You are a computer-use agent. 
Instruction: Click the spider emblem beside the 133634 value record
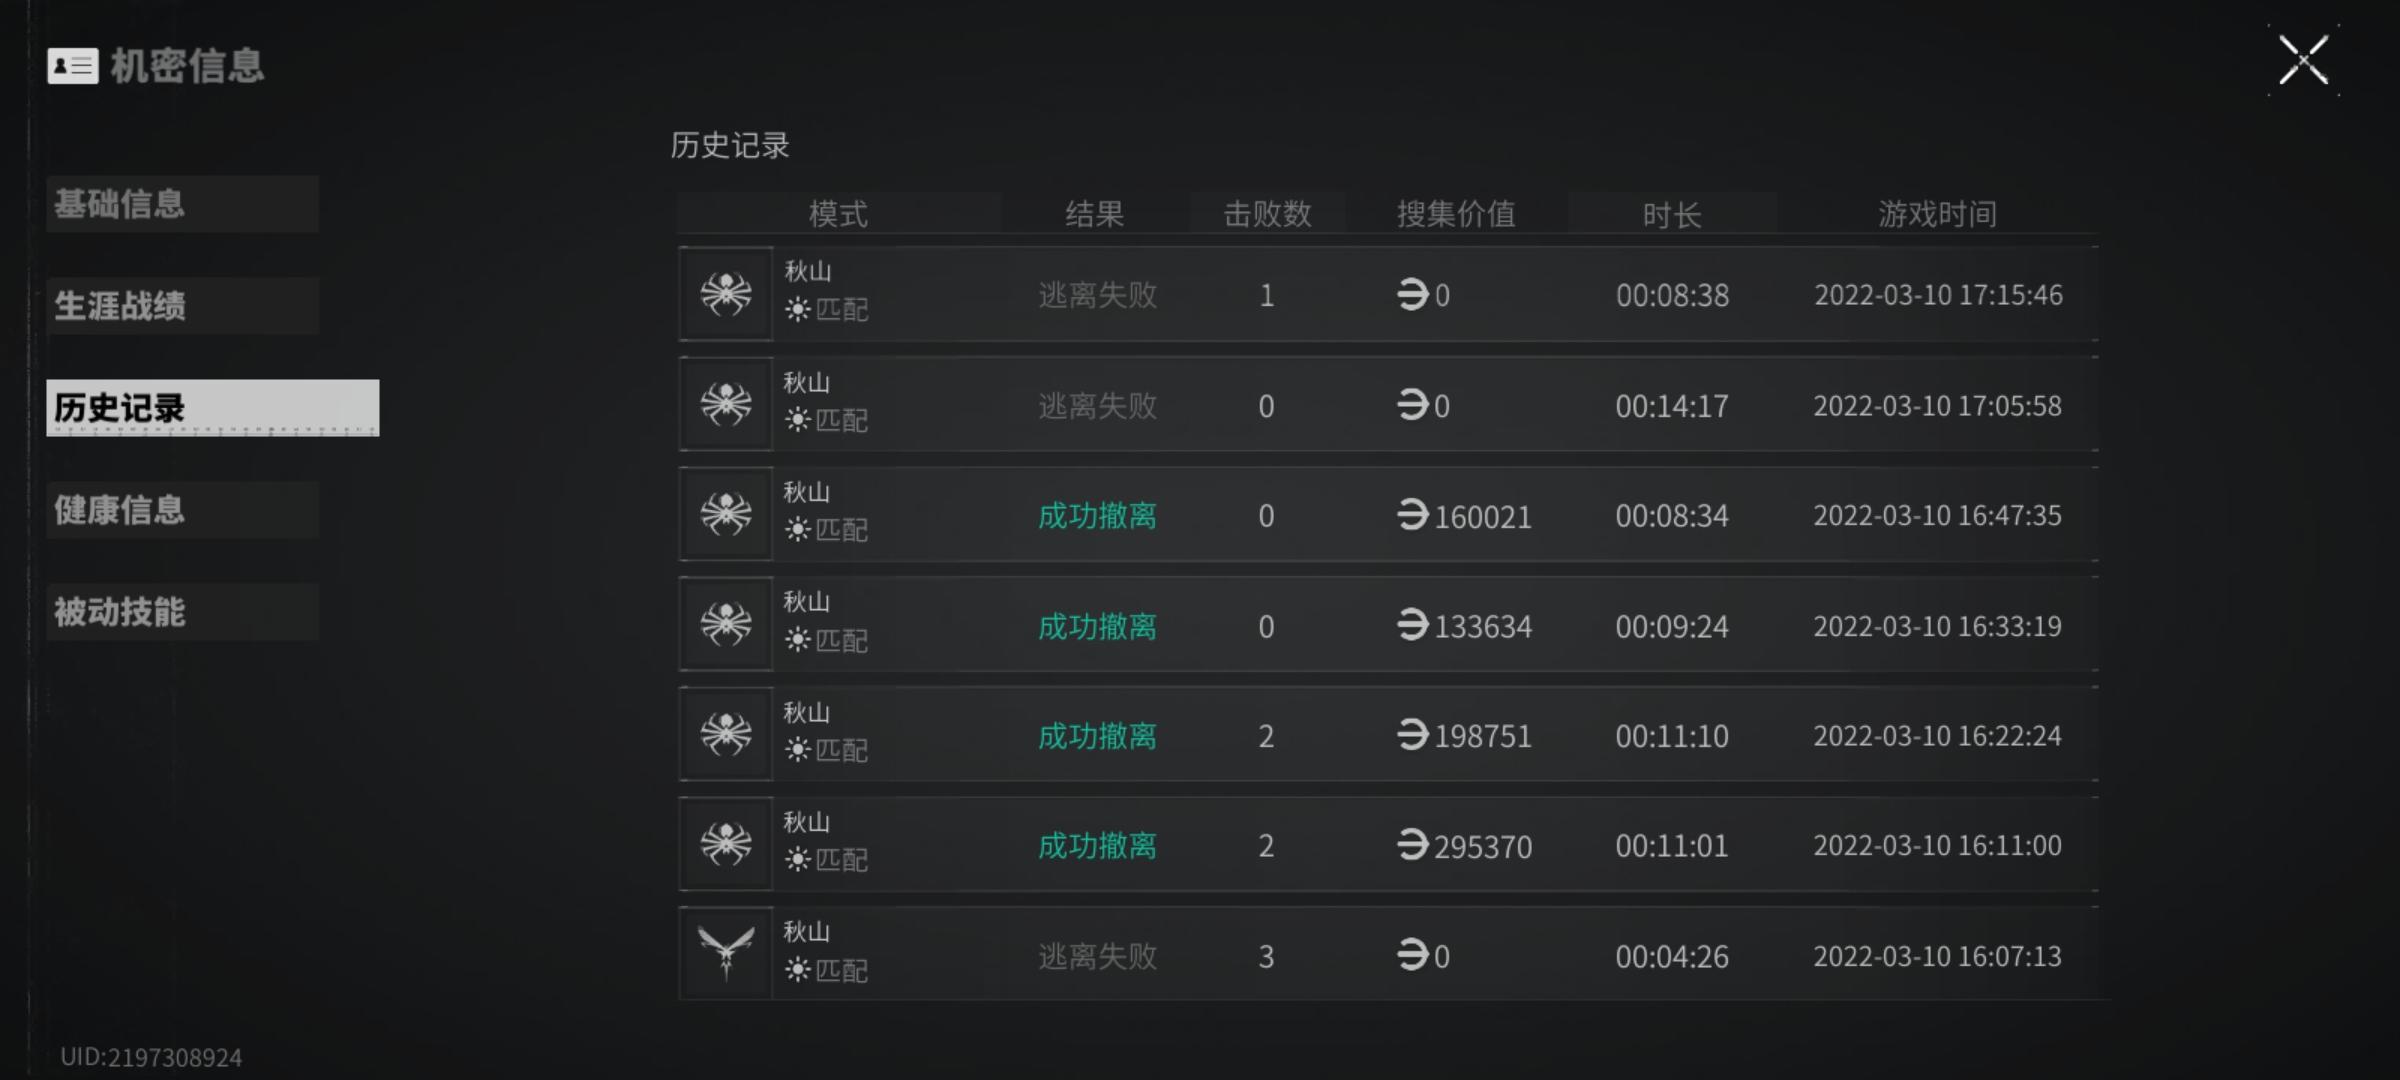point(726,624)
